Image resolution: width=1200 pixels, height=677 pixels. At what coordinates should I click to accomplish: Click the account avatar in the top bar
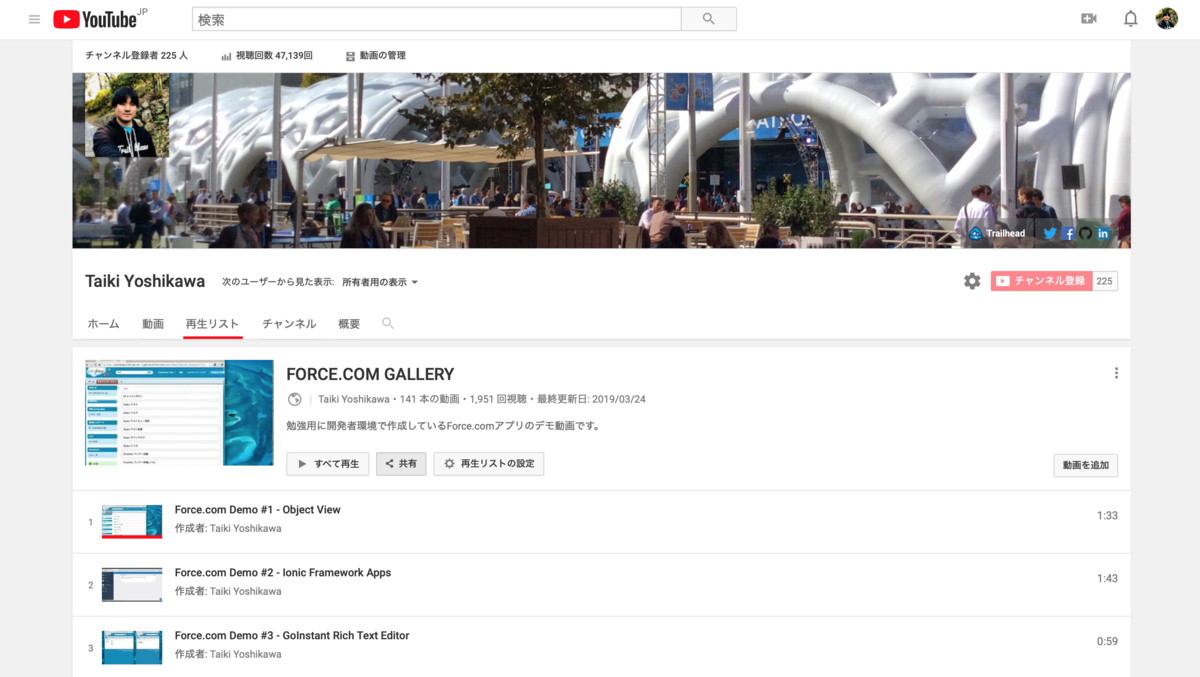click(1167, 18)
